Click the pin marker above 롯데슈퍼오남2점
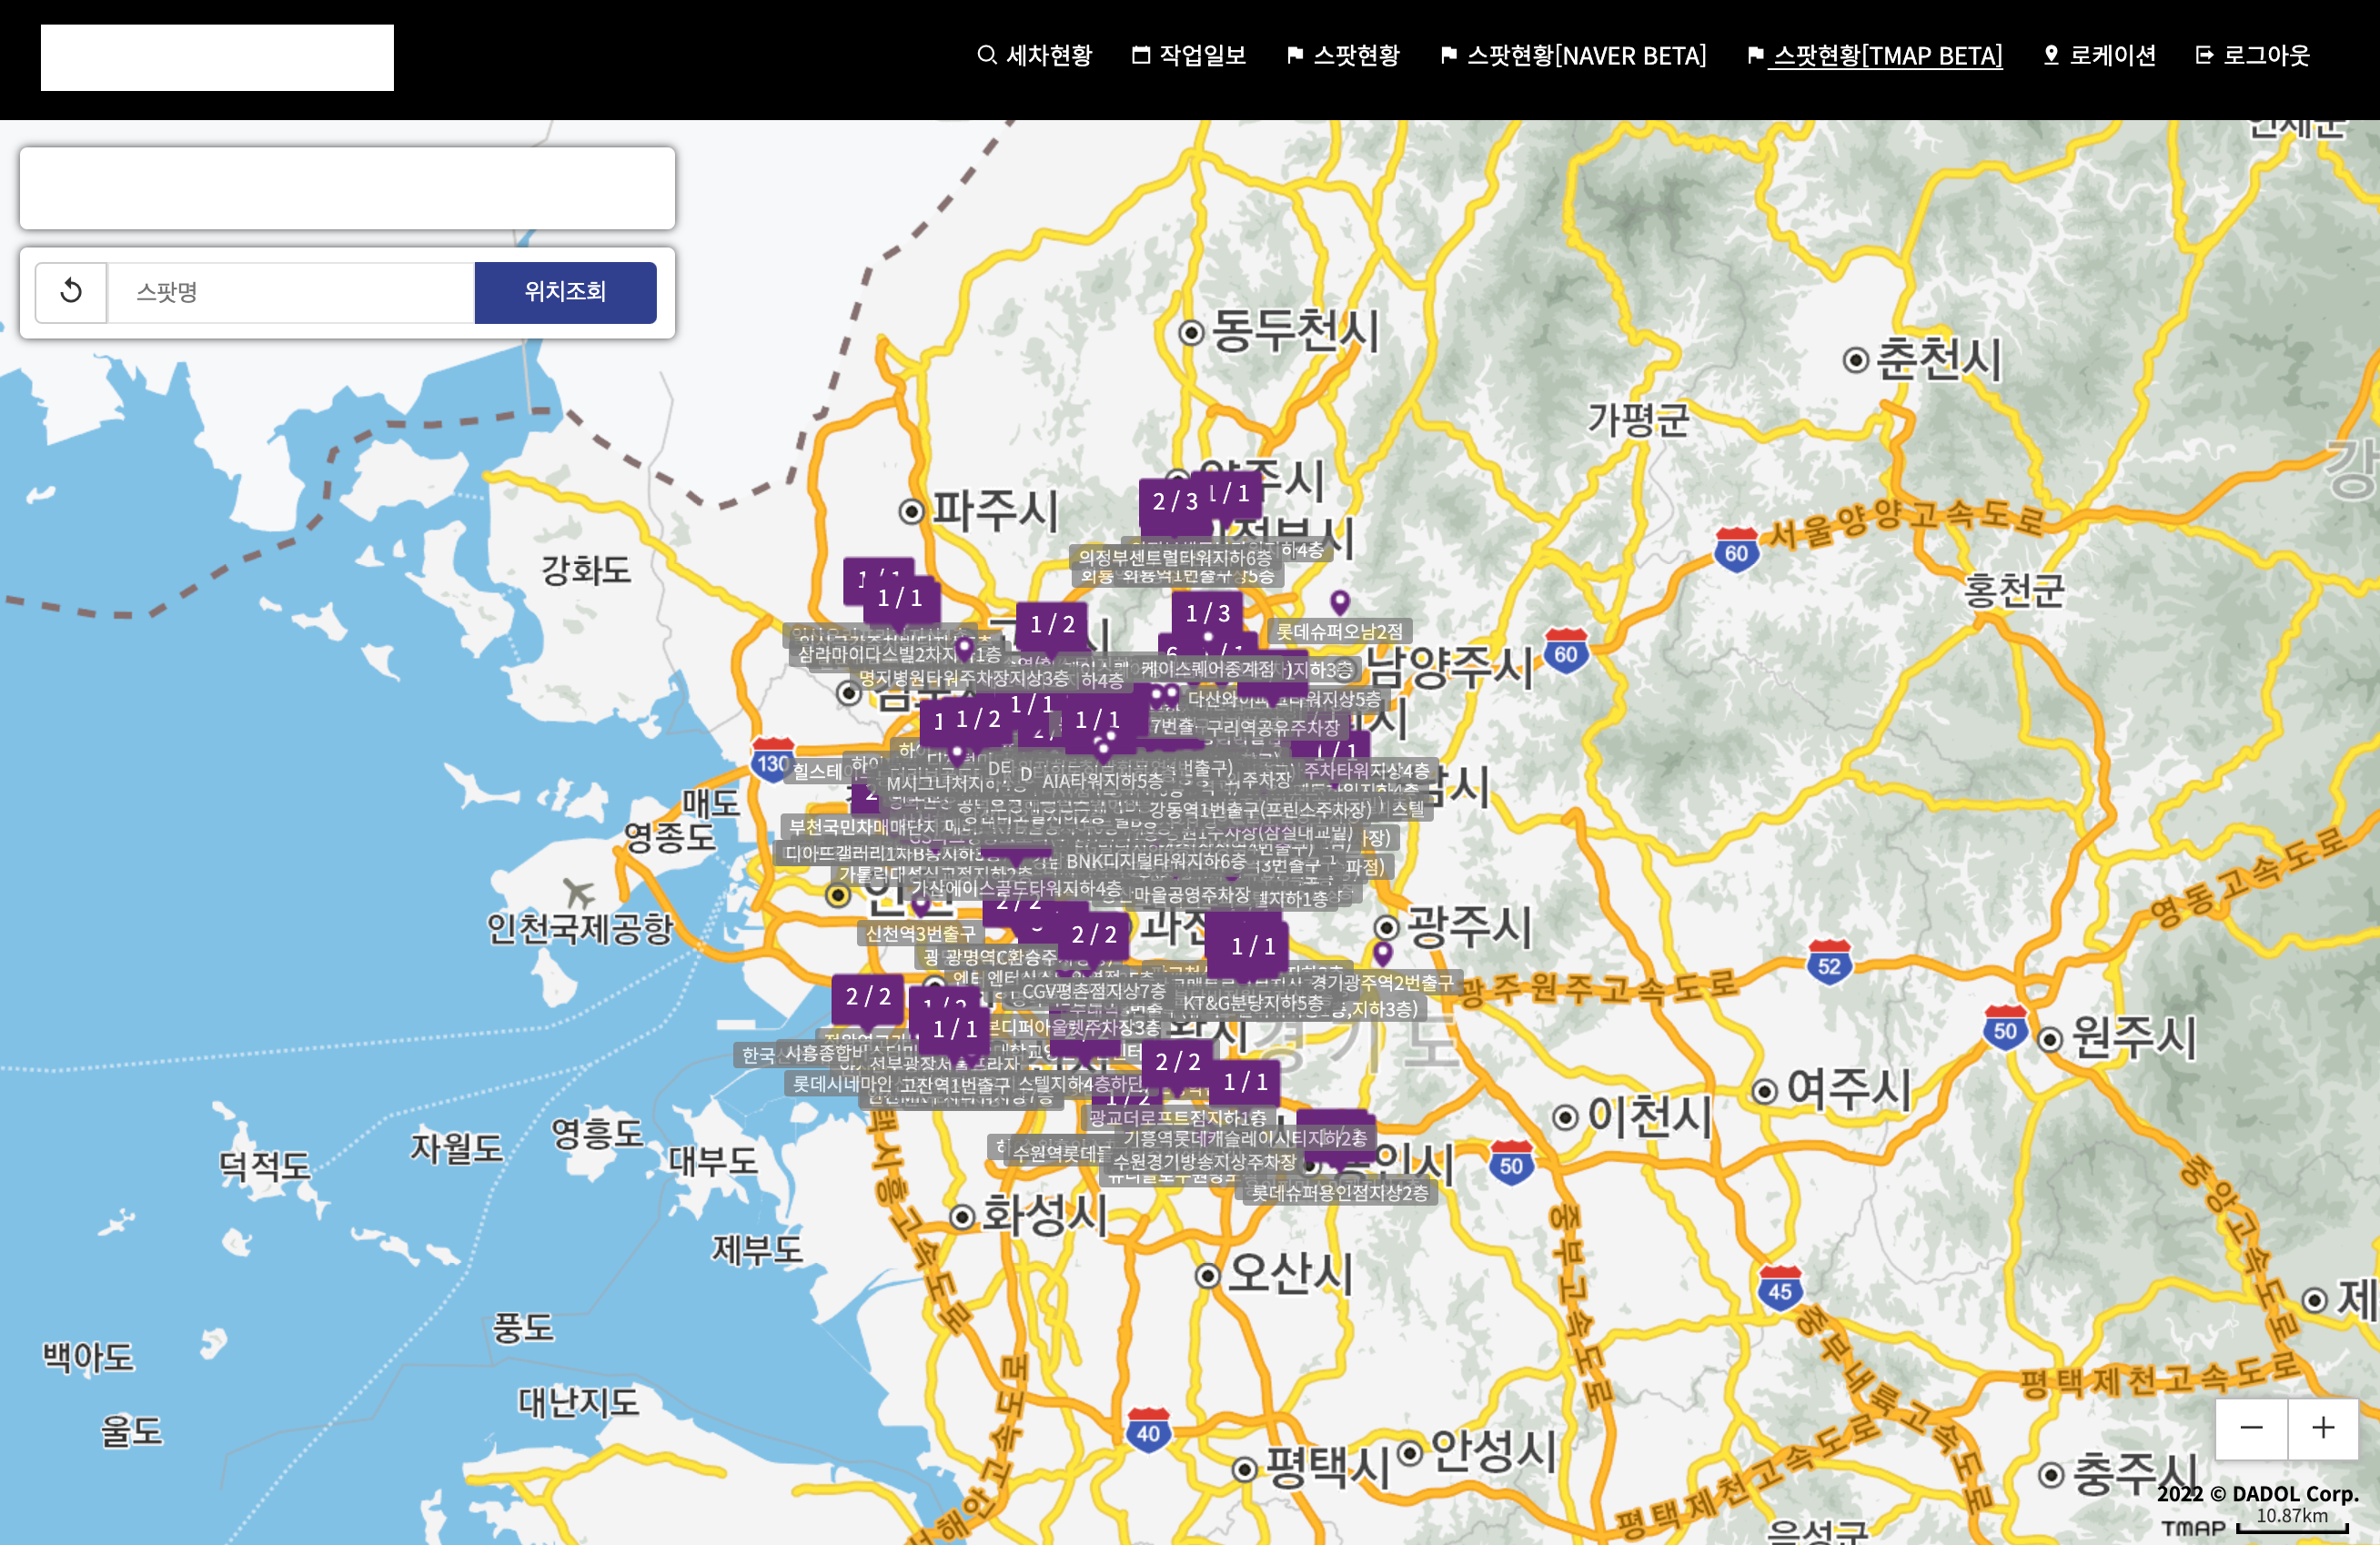Screen dimensions: 2380x1545 pyautogui.click(x=1340, y=601)
